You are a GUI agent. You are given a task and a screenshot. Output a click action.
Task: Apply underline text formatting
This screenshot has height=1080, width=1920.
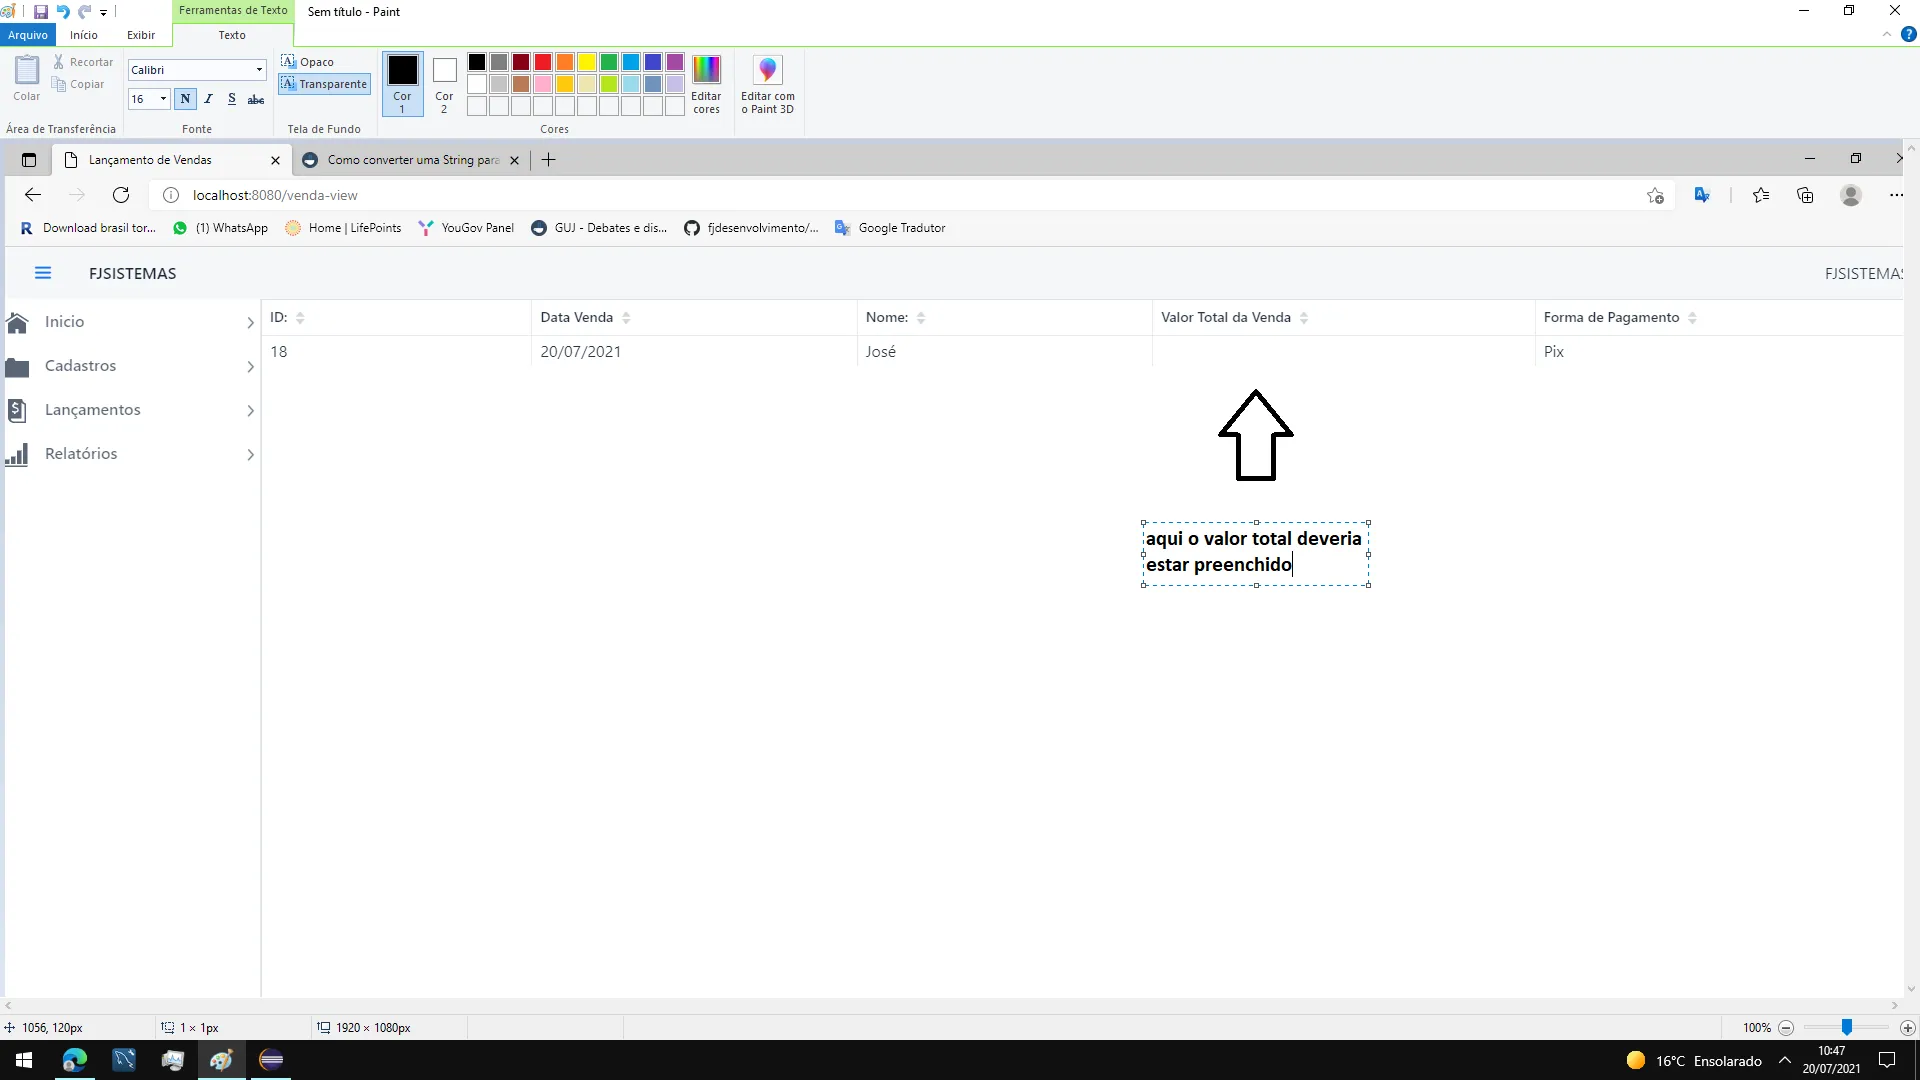click(232, 99)
